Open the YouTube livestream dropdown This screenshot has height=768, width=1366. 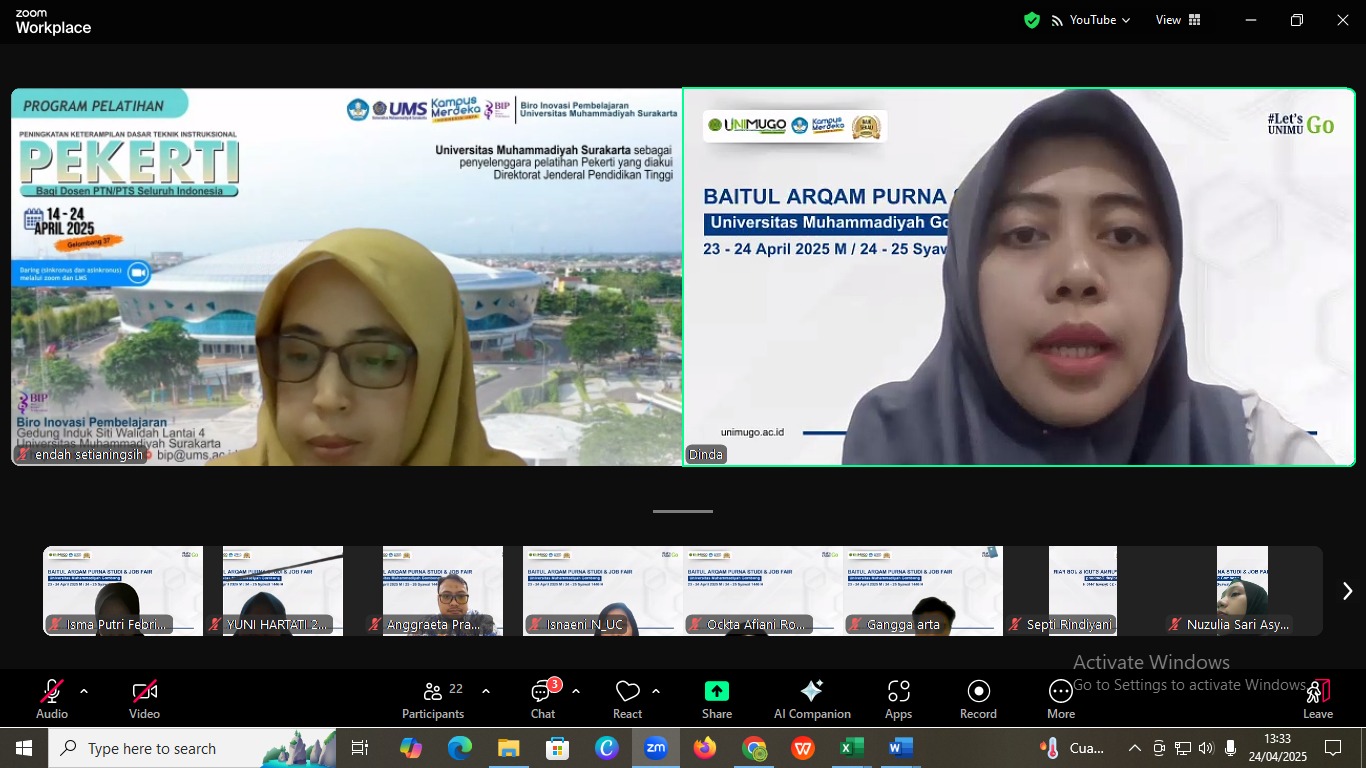click(1090, 20)
